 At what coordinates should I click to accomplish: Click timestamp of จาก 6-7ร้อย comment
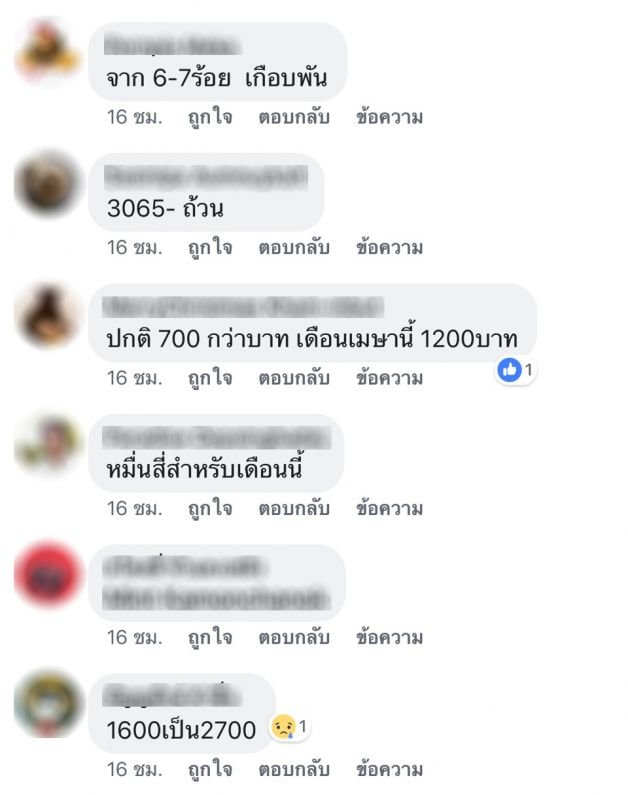pyautogui.click(x=134, y=118)
